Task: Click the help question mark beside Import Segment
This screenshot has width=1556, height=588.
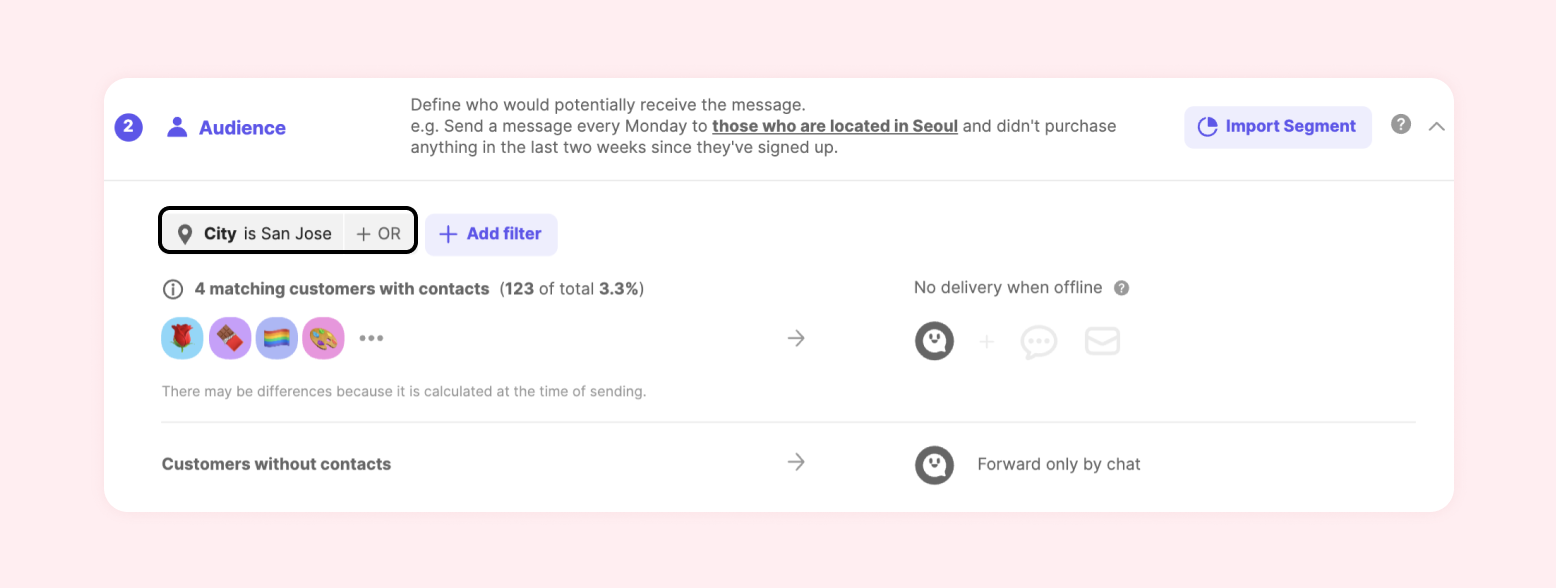Action: 1401,125
